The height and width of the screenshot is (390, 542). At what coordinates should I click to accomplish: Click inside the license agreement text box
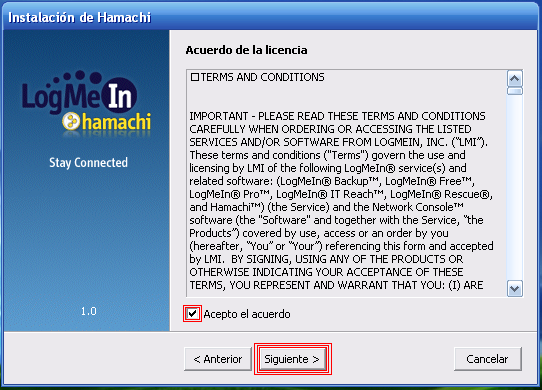pos(347,183)
